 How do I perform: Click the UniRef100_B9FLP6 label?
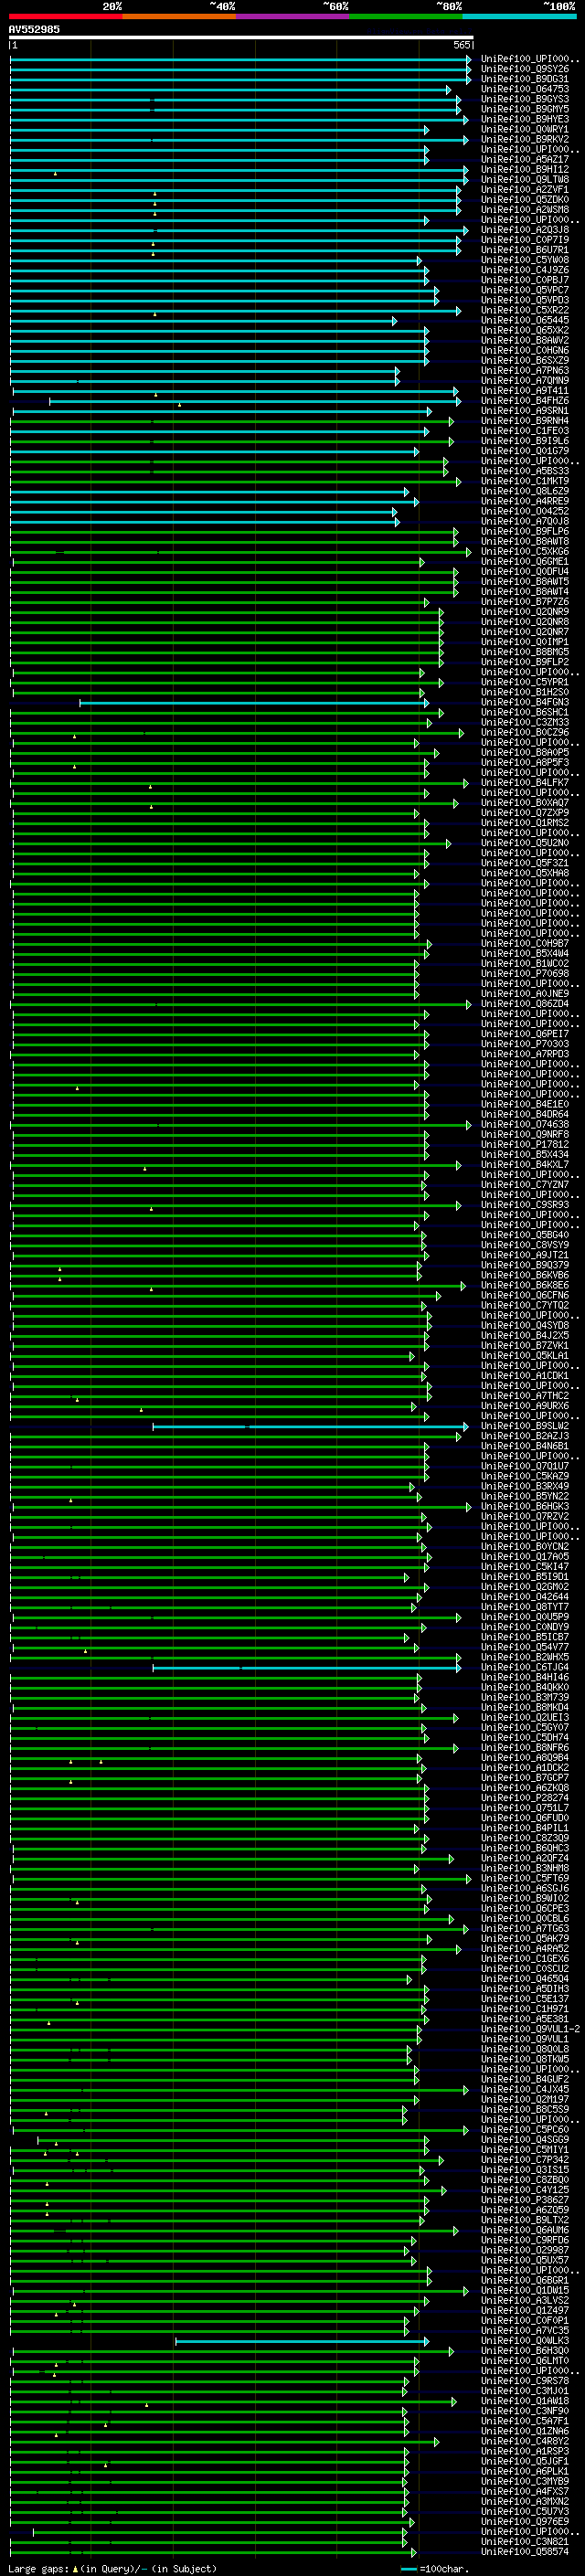coord(525,531)
